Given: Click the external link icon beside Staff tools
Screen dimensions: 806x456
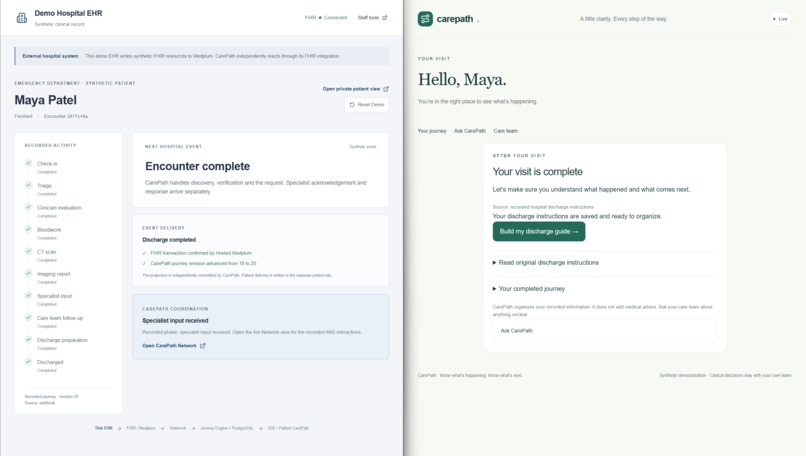Looking at the screenshot, I should (384, 17).
